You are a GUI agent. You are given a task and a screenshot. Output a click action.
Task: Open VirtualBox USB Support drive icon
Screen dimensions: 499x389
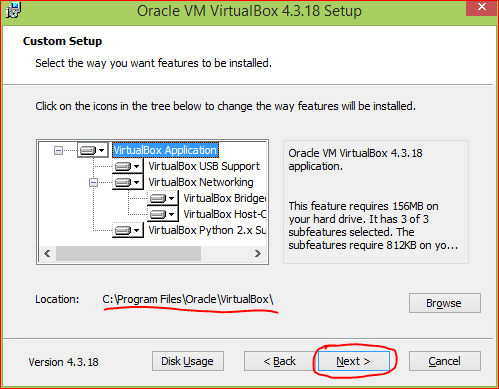(x=128, y=166)
